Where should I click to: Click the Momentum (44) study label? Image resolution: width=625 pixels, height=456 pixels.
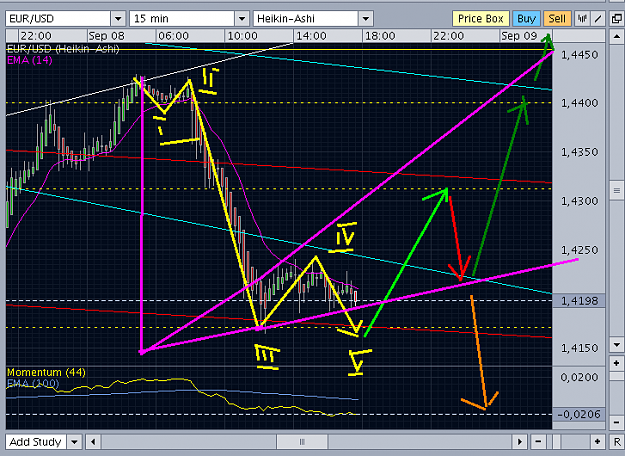(46, 372)
